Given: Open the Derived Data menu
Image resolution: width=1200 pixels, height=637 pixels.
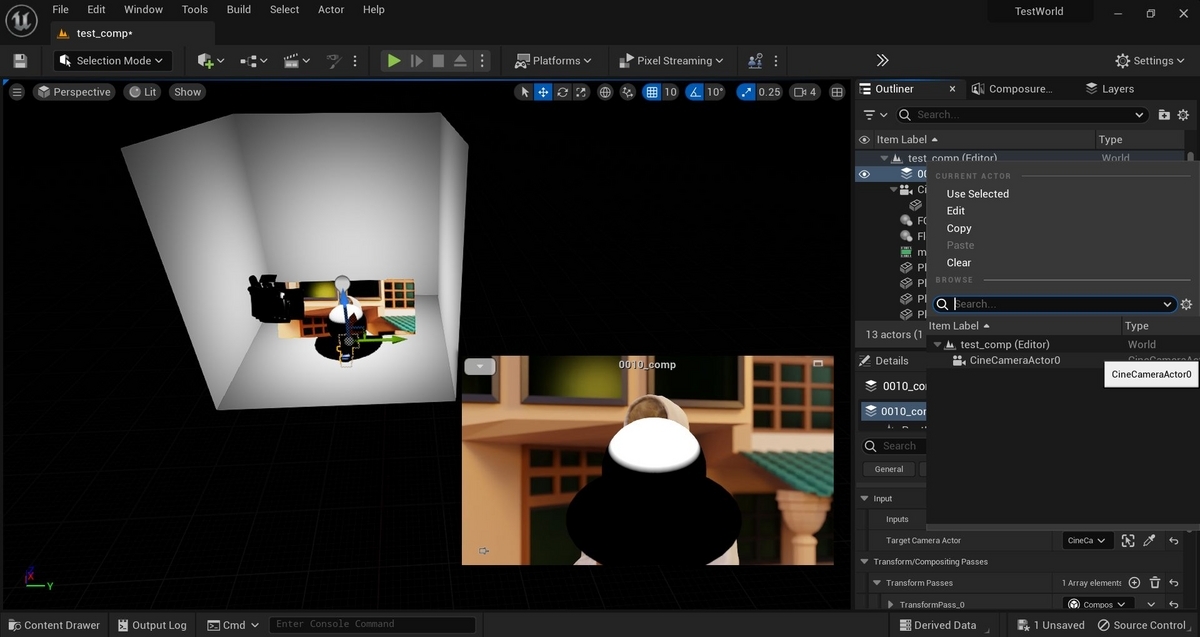Looking at the screenshot, I should [x=937, y=625].
